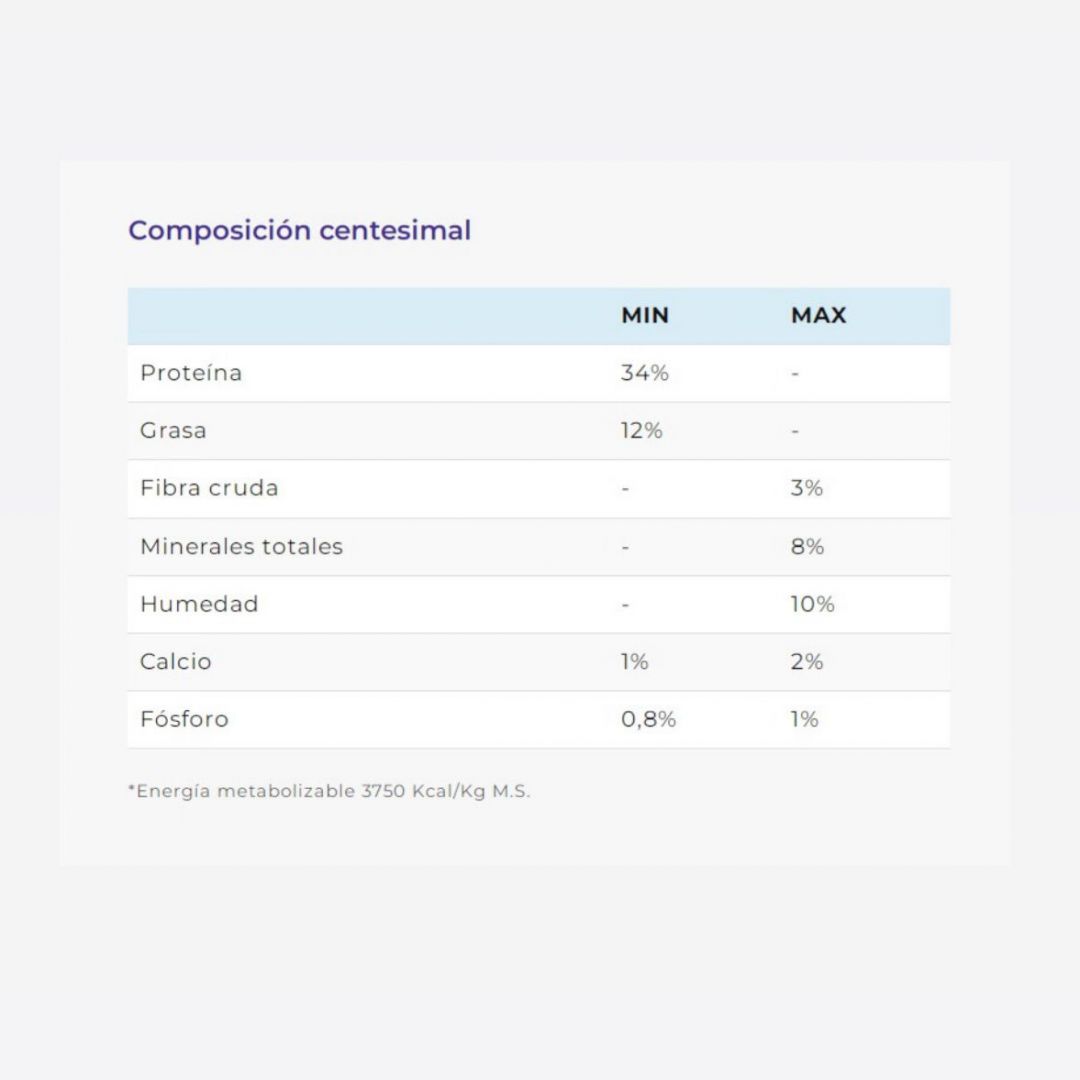The height and width of the screenshot is (1080, 1080).
Task: Click the Proteína row label
Action: 191,373
